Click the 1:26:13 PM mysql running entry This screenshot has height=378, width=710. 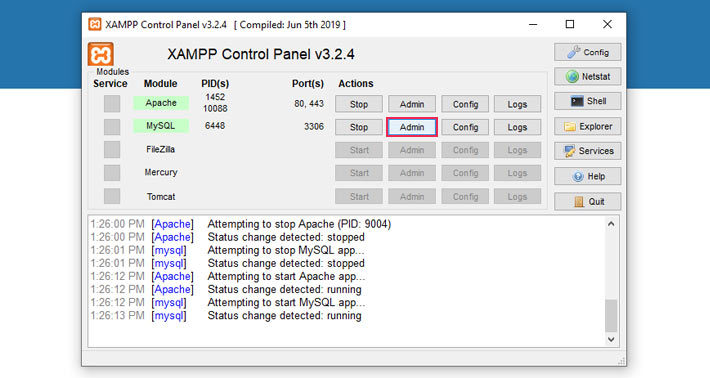[x=225, y=316]
